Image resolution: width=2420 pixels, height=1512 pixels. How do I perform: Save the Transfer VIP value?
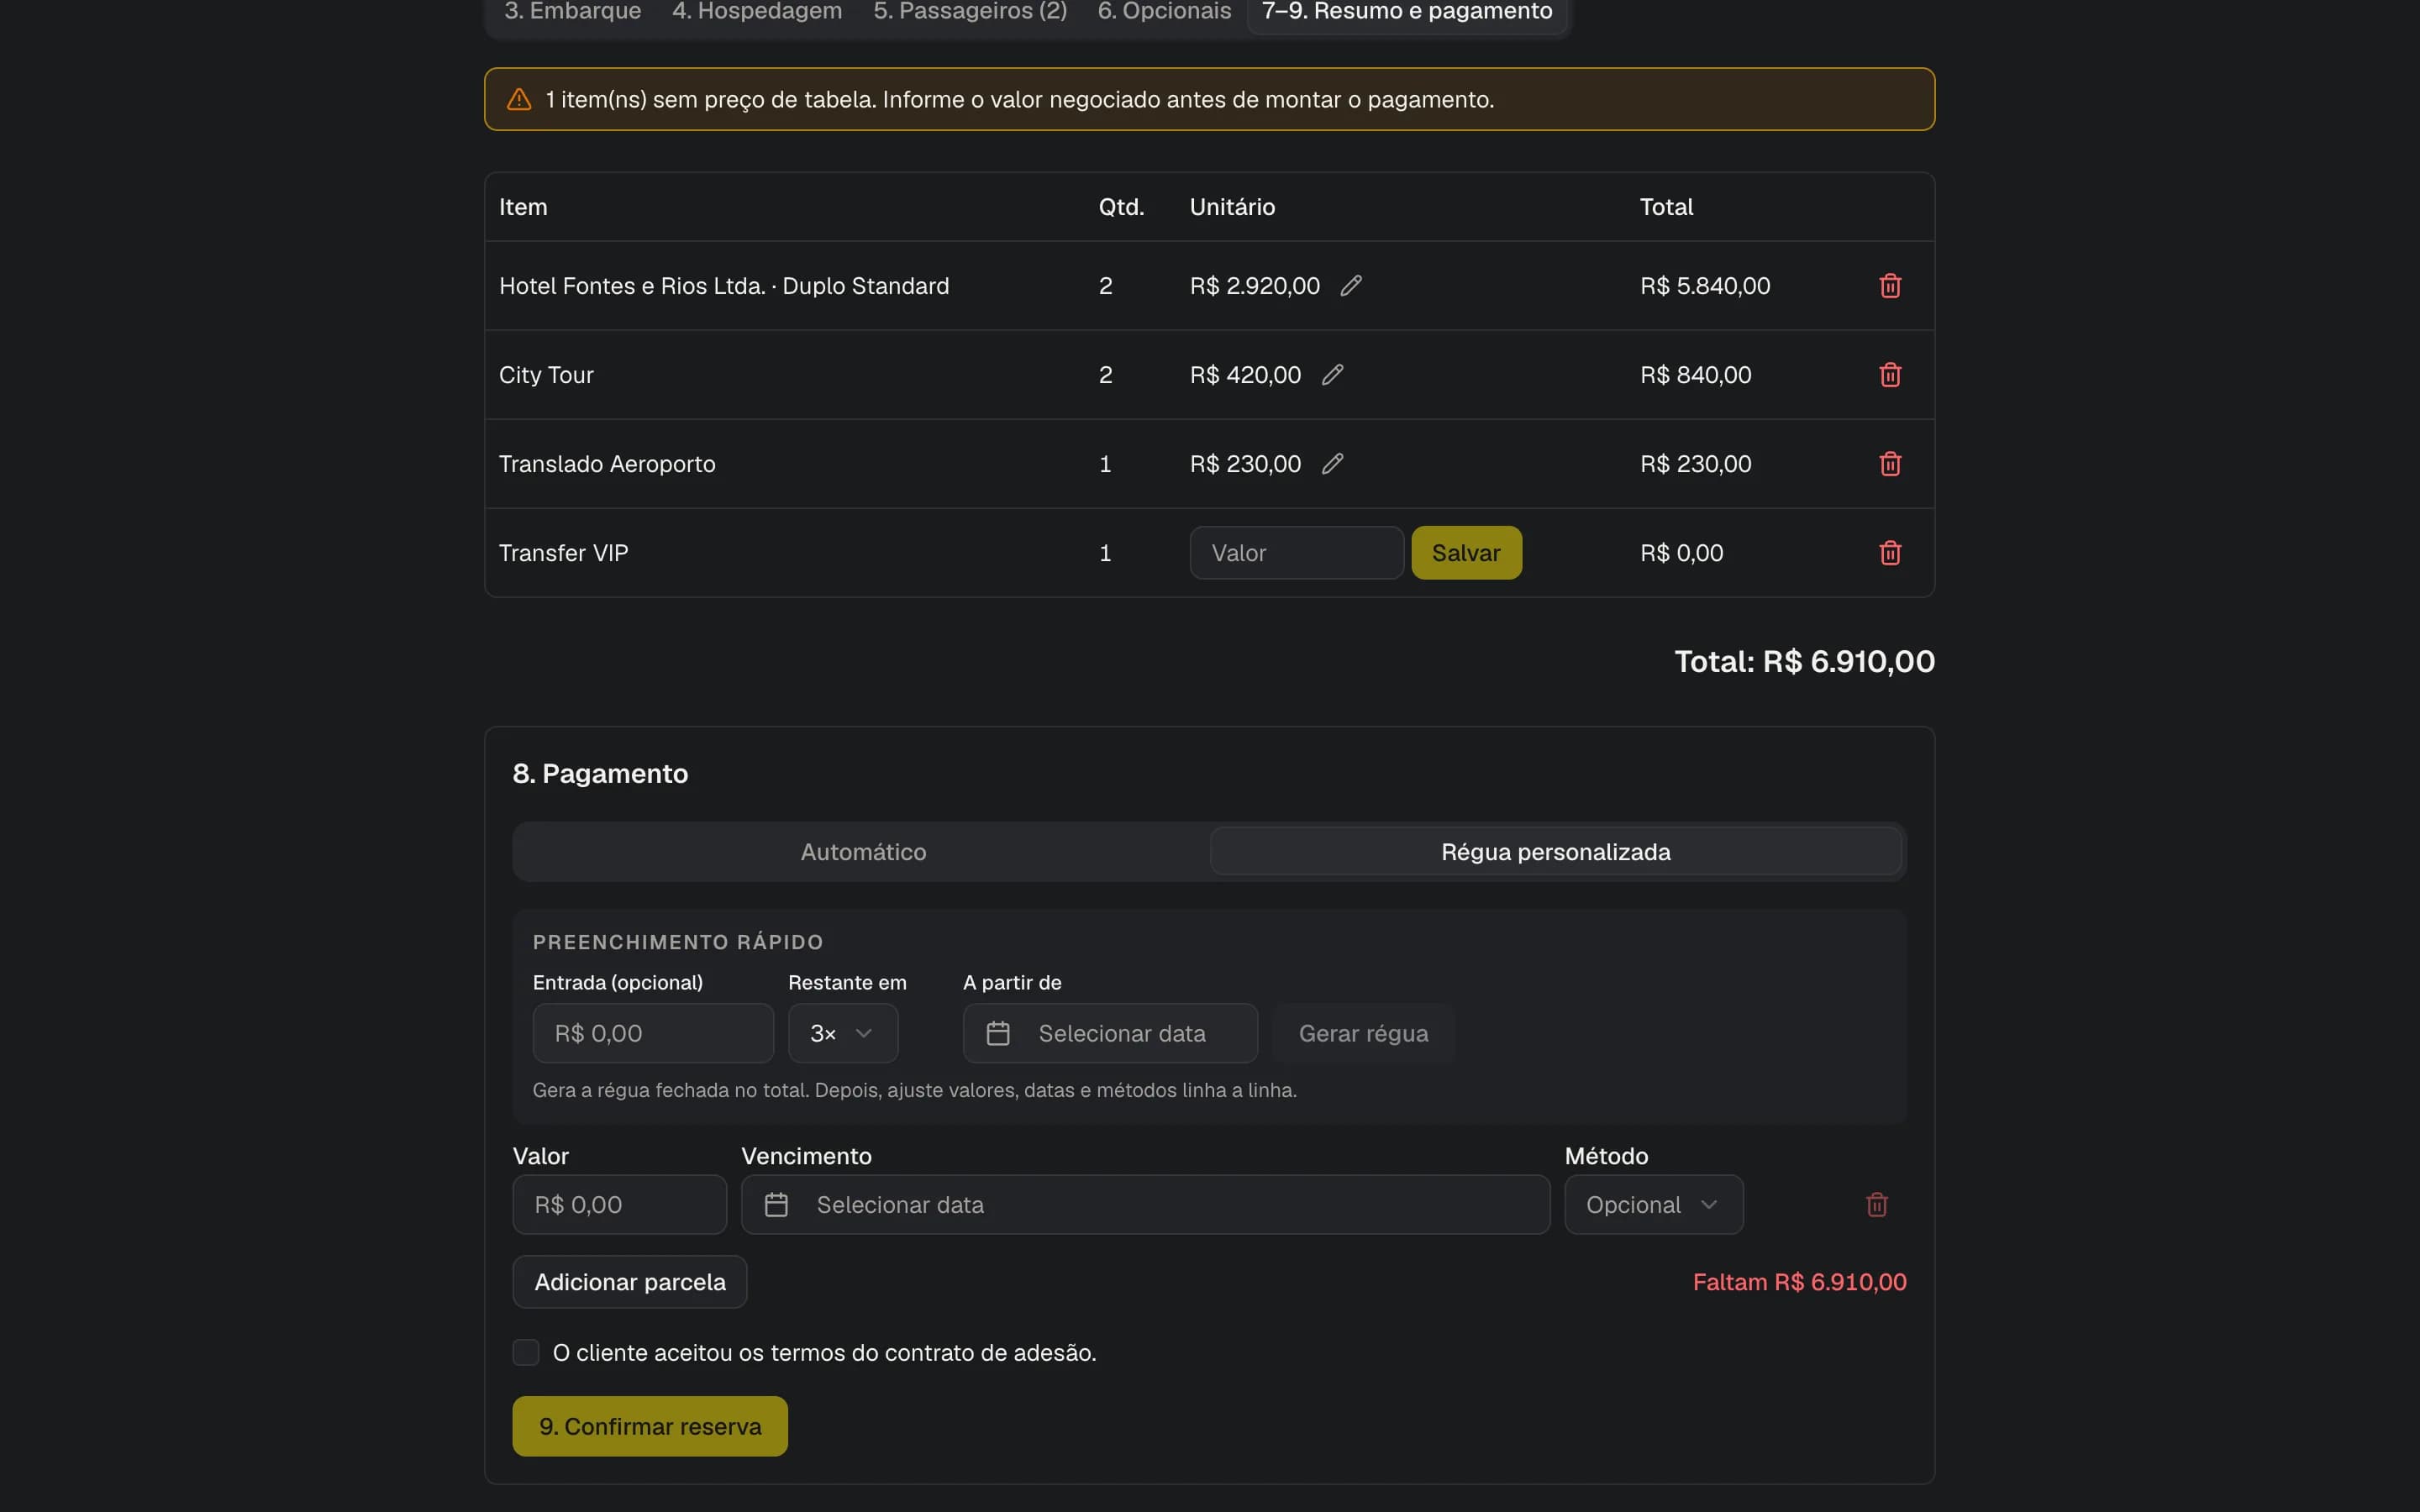[x=1466, y=553]
